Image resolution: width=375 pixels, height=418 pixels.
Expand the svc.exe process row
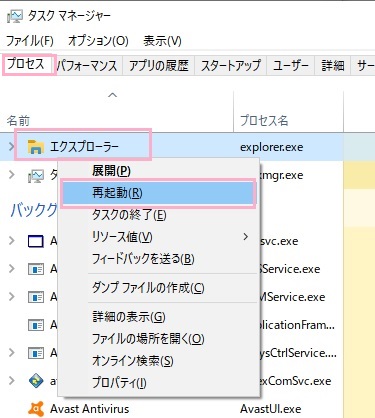(12, 240)
